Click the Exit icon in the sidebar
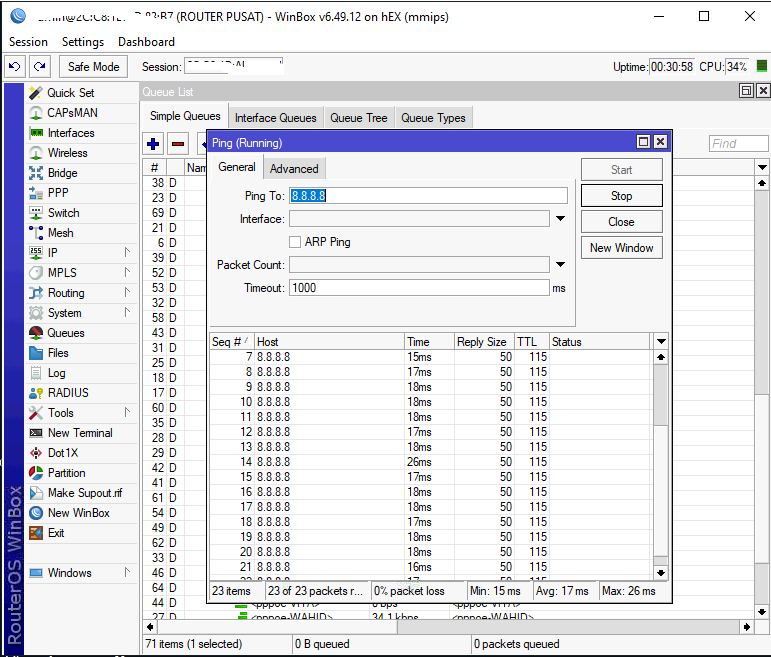This screenshot has height=657, width=771. (x=35, y=533)
